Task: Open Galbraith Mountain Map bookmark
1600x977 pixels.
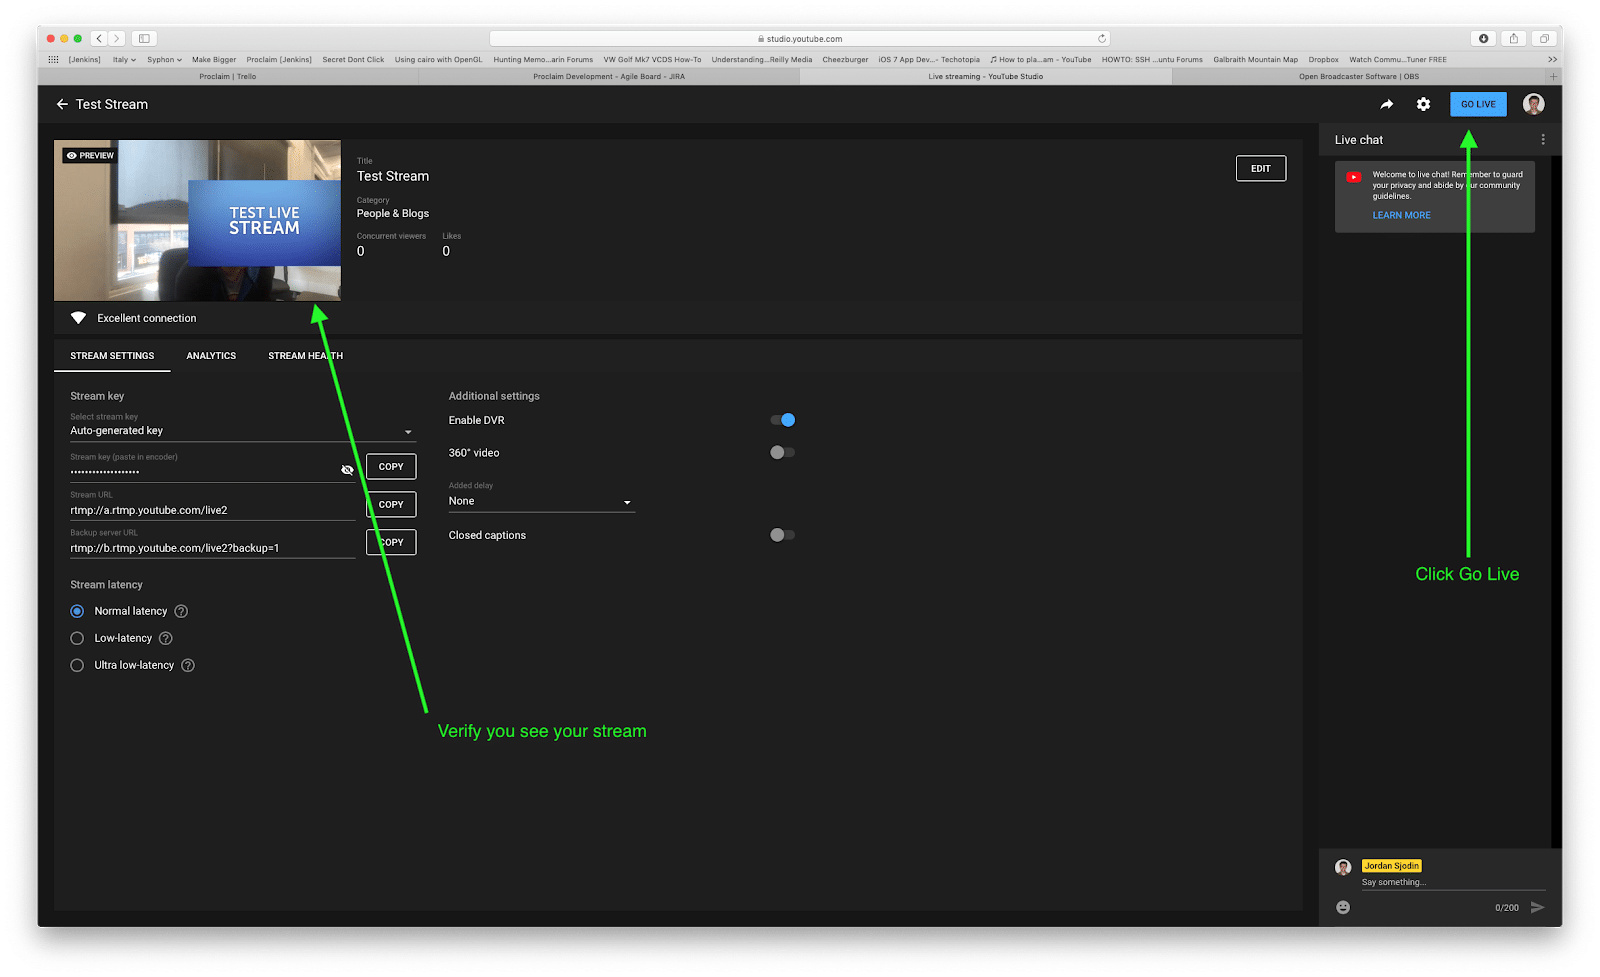Action: pos(1255,59)
